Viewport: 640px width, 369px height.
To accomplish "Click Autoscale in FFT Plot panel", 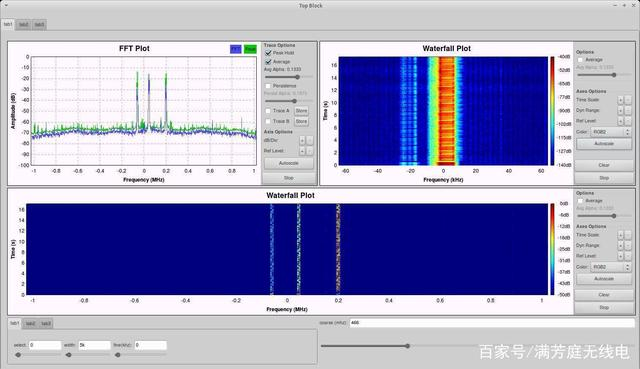I will tap(289, 163).
